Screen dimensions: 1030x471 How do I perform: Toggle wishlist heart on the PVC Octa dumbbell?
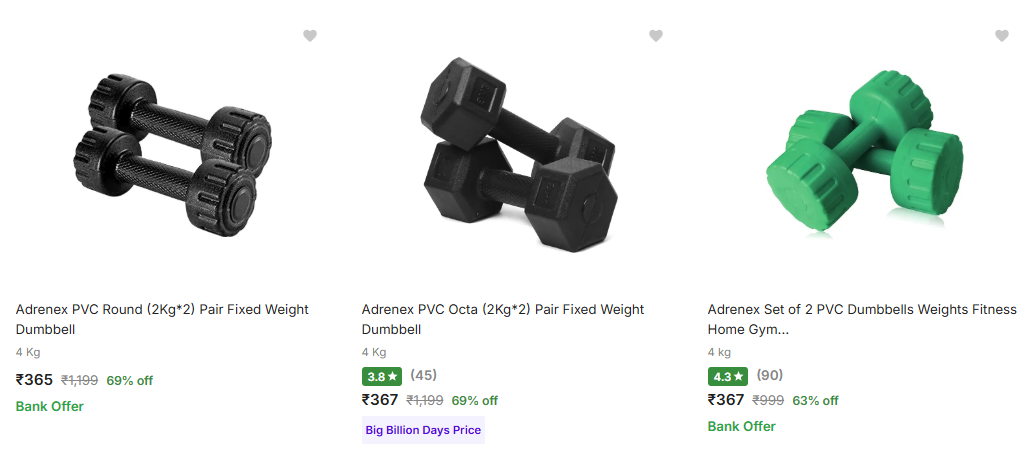[x=656, y=36]
